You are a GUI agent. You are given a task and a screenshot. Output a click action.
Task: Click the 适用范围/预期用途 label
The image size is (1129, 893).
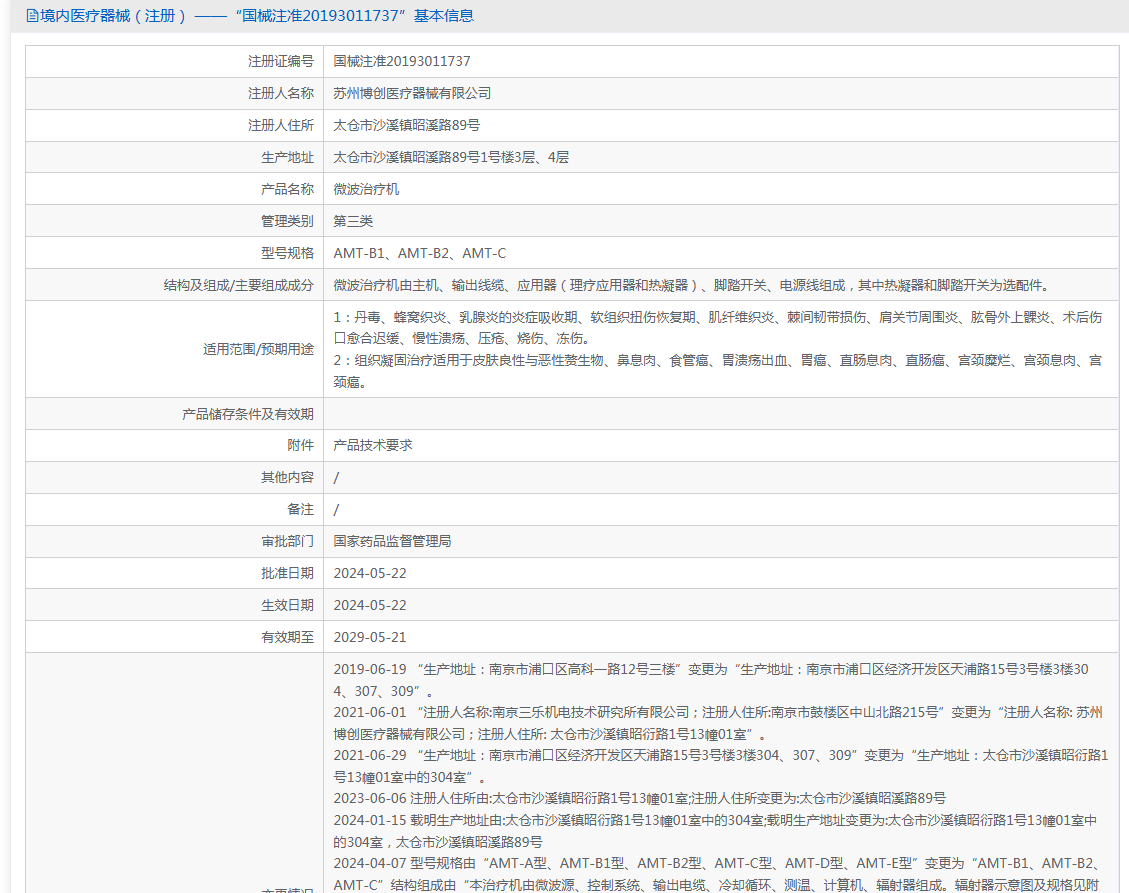[258, 349]
